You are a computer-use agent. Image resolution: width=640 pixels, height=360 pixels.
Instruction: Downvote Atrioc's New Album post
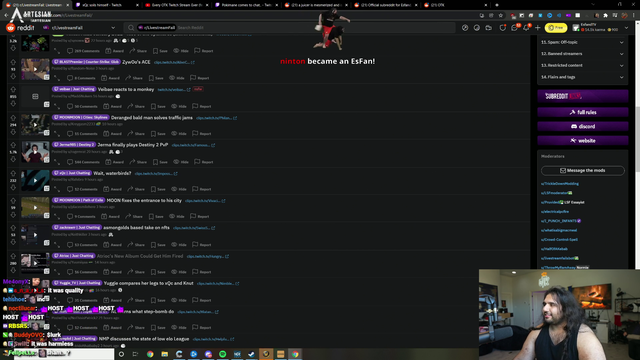click(13, 270)
